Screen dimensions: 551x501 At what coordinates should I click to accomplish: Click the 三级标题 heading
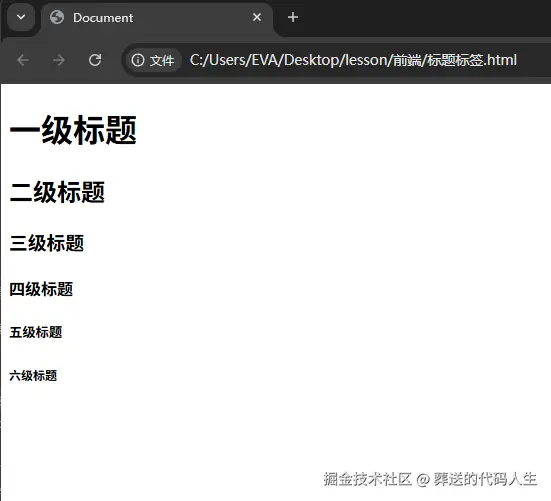coord(47,243)
